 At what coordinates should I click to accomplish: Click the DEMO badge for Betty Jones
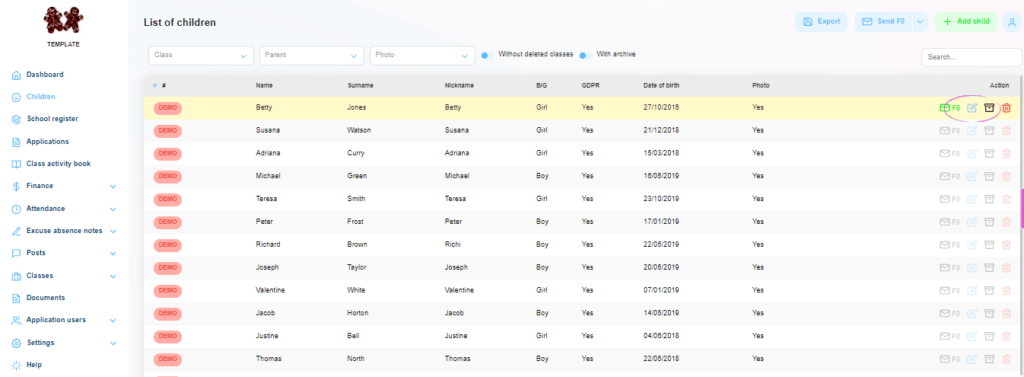(x=168, y=108)
